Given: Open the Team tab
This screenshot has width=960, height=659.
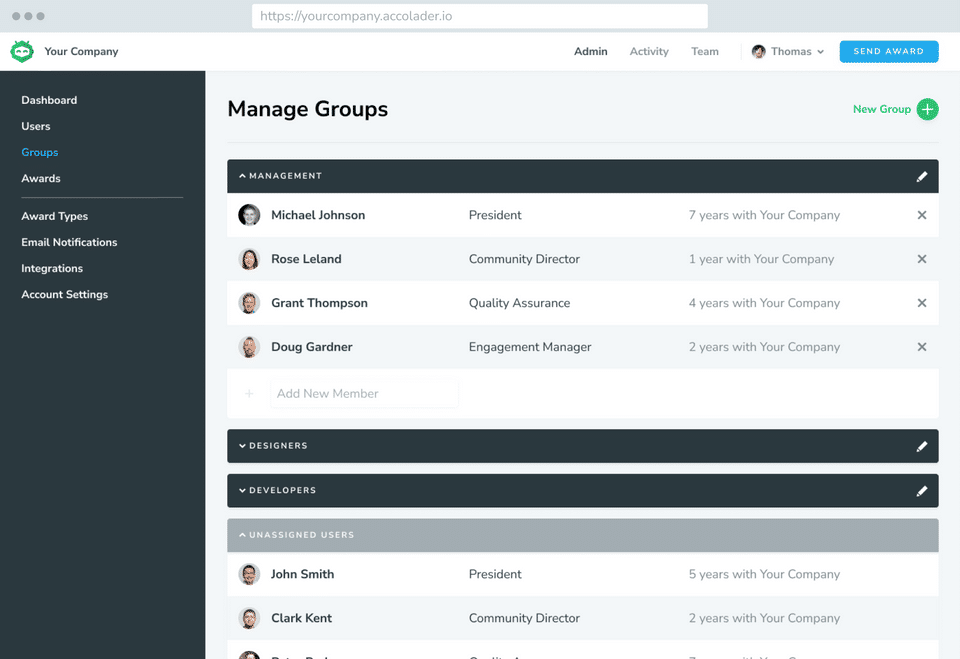Looking at the screenshot, I should (x=705, y=52).
